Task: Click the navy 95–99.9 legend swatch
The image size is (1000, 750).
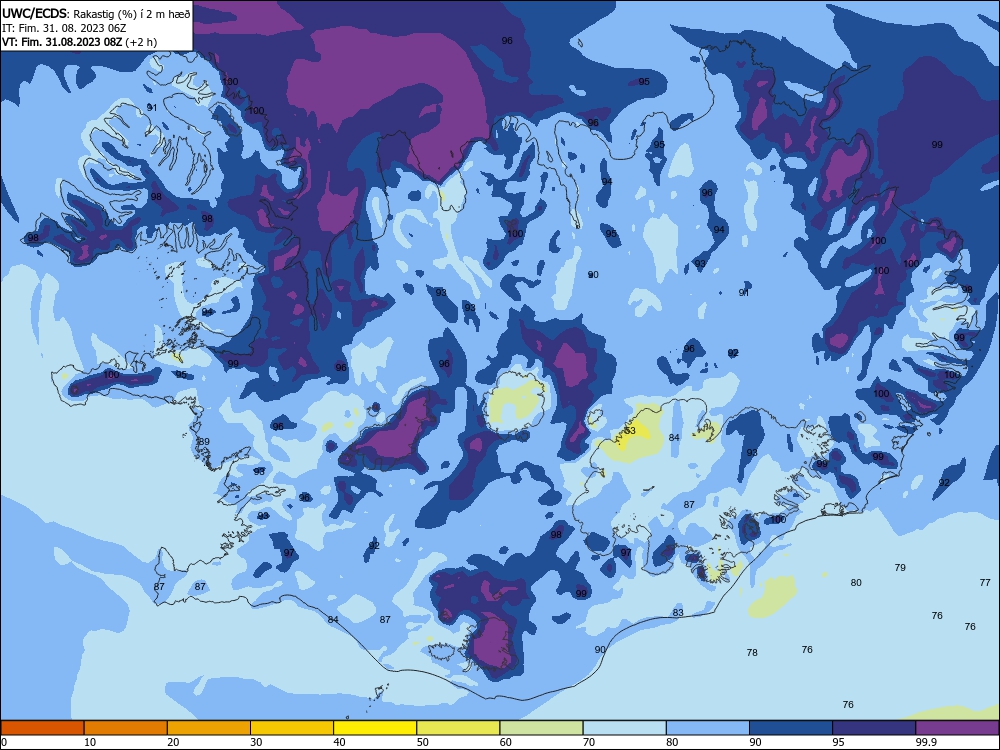Action: coord(874,728)
